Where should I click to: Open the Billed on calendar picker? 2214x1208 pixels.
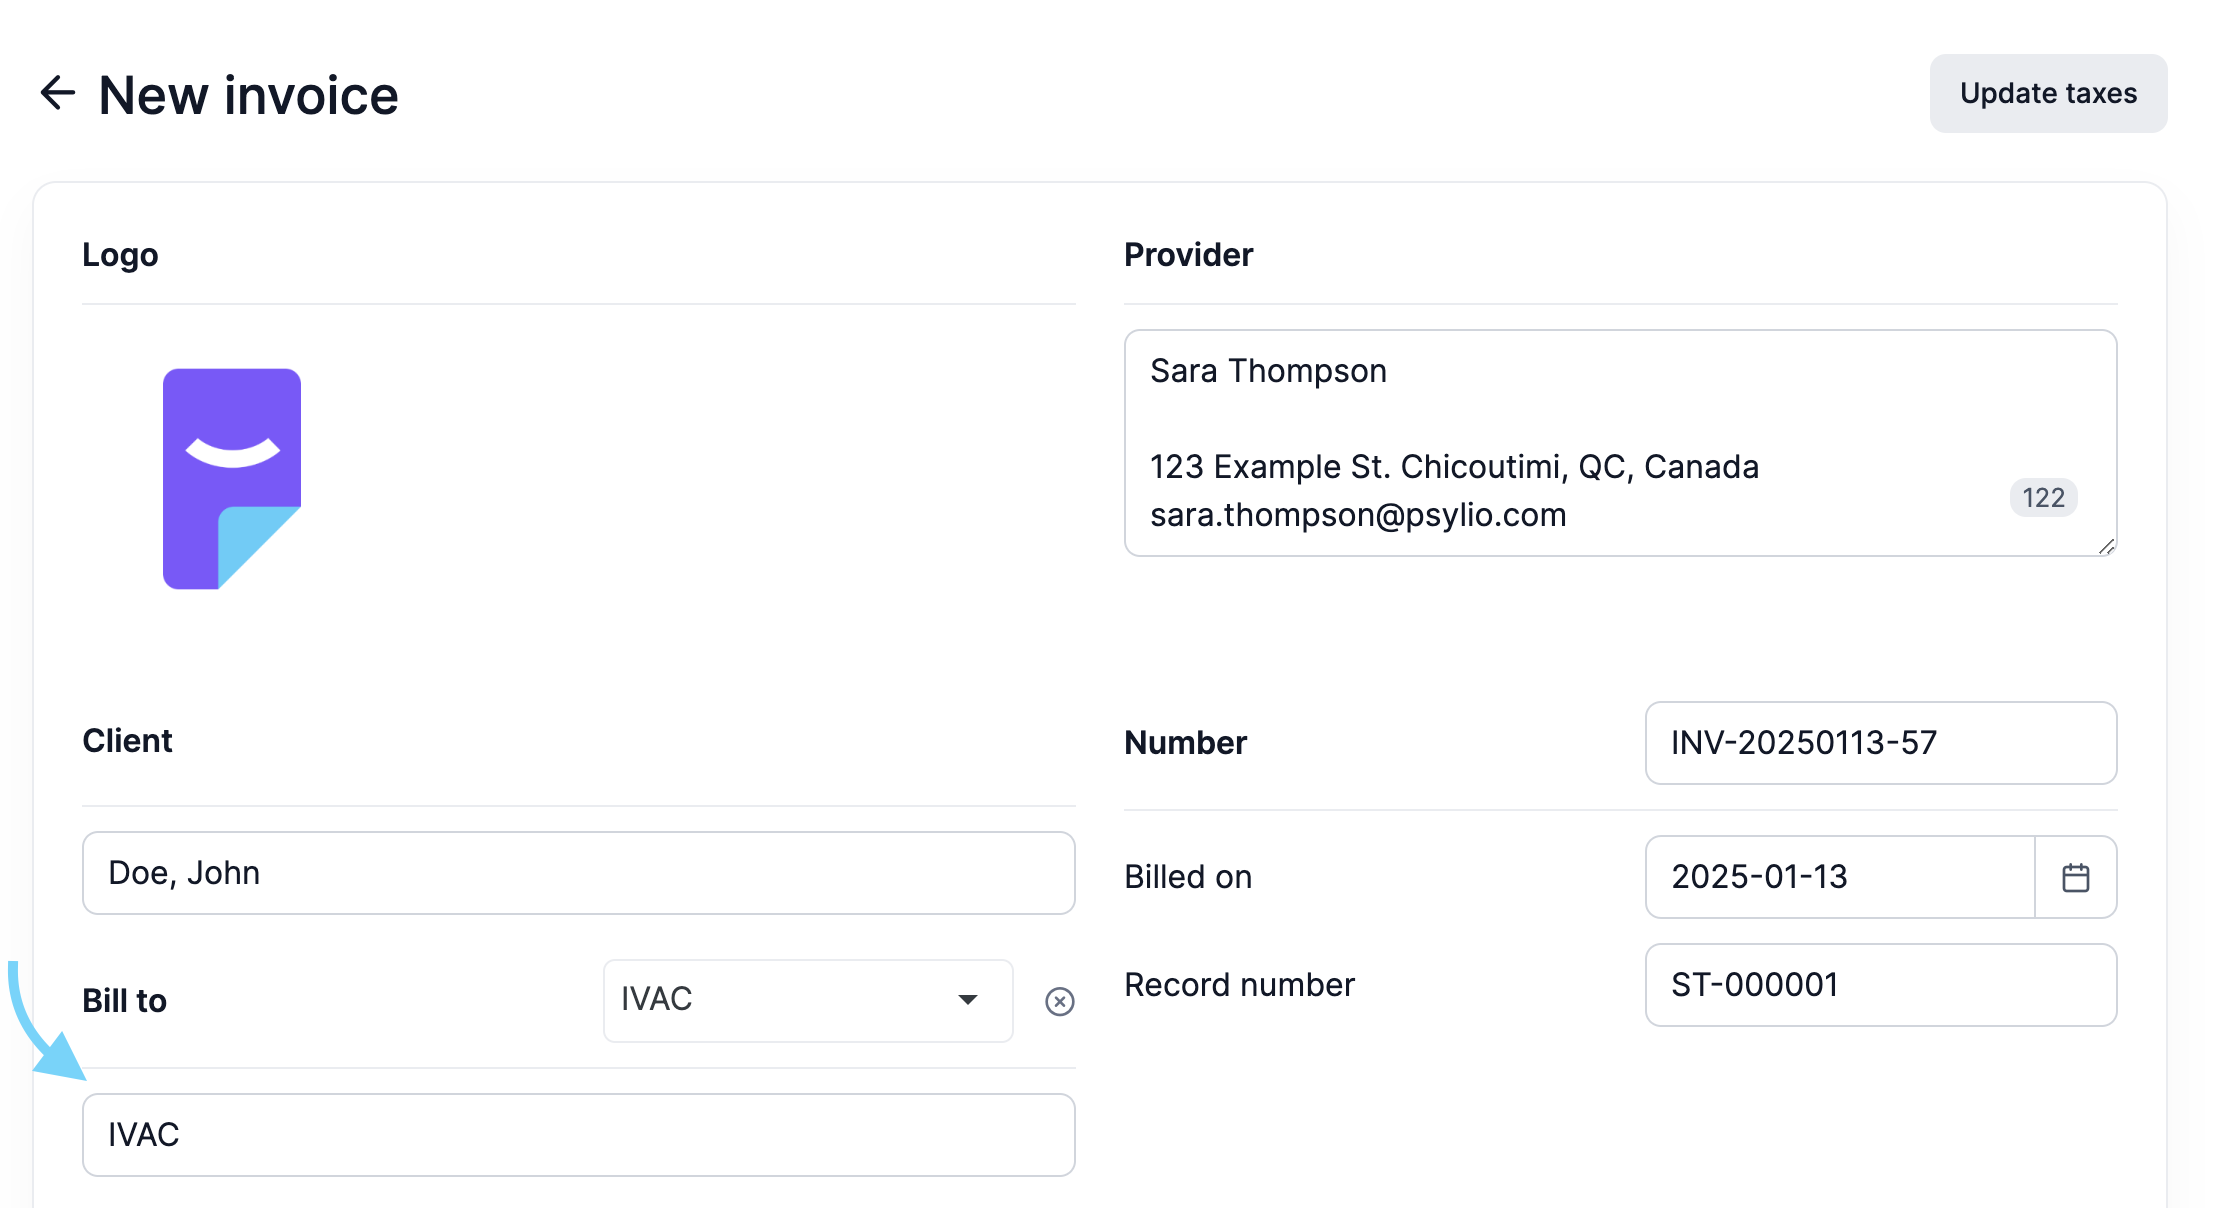pyautogui.click(x=2076, y=877)
